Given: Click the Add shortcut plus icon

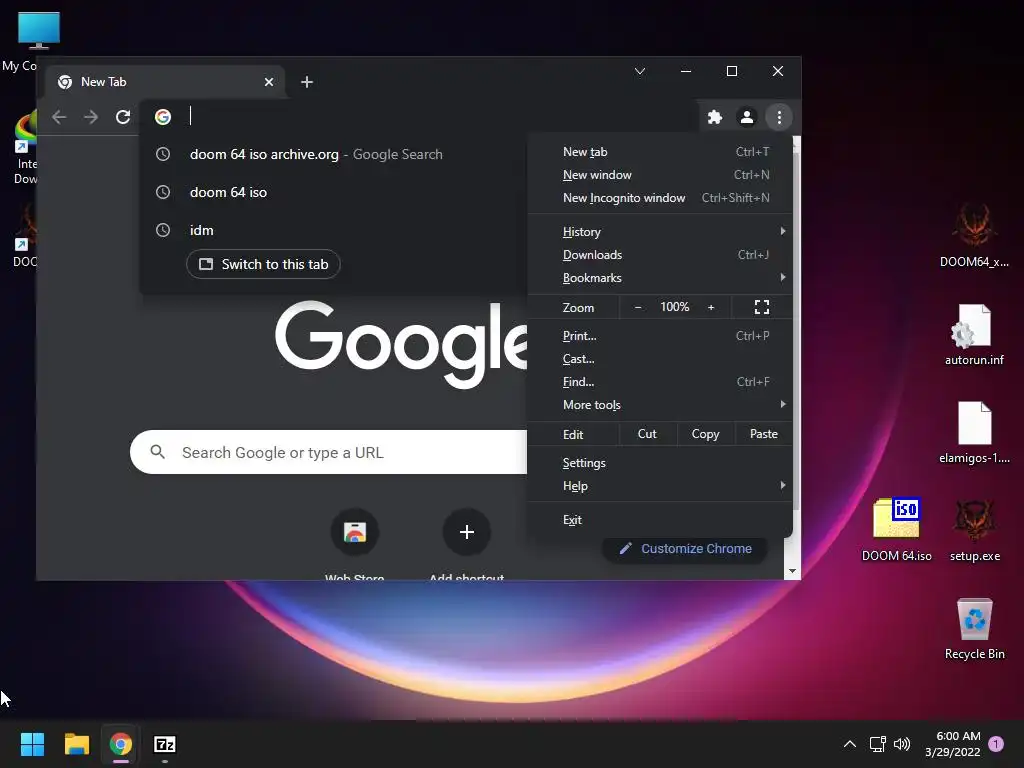Looking at the screenshot, I should point(466,532).
